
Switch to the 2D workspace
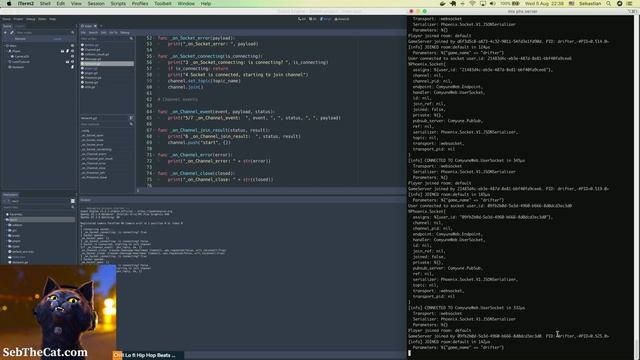[x=302, y=19]
